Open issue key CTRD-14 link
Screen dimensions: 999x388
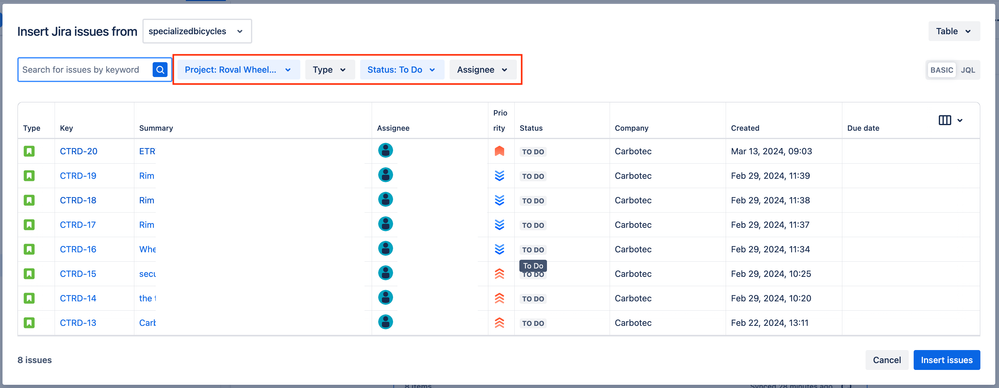(x=78, y=298)
